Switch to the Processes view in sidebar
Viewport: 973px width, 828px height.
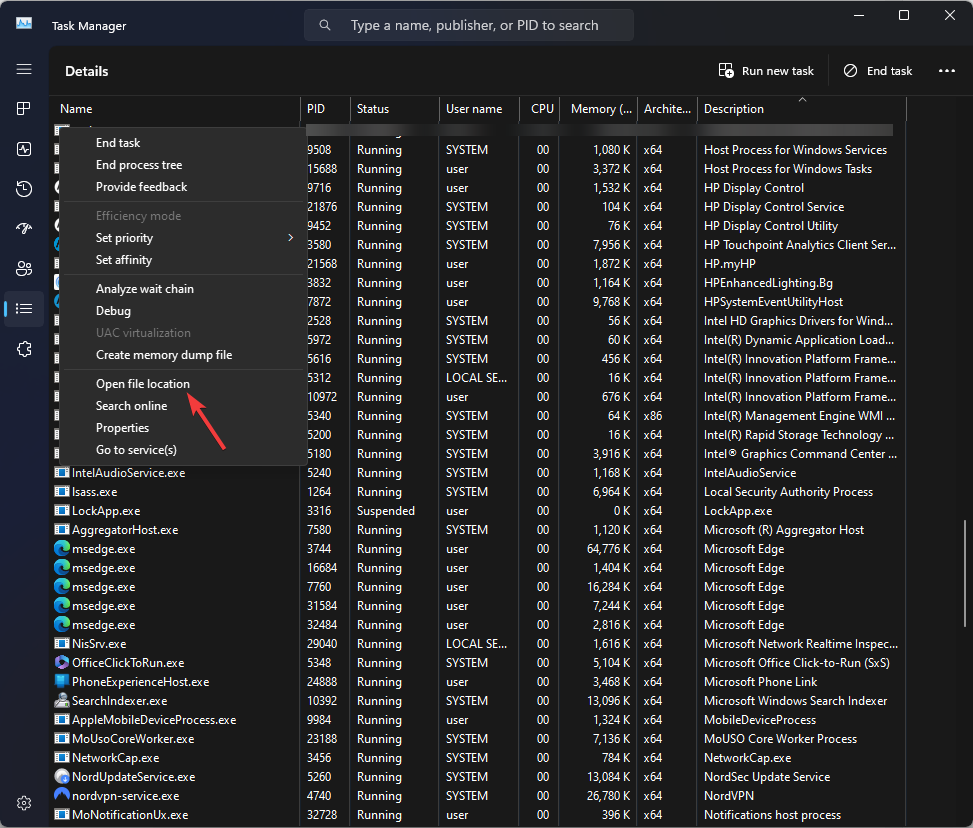click(x=24, y=108)
